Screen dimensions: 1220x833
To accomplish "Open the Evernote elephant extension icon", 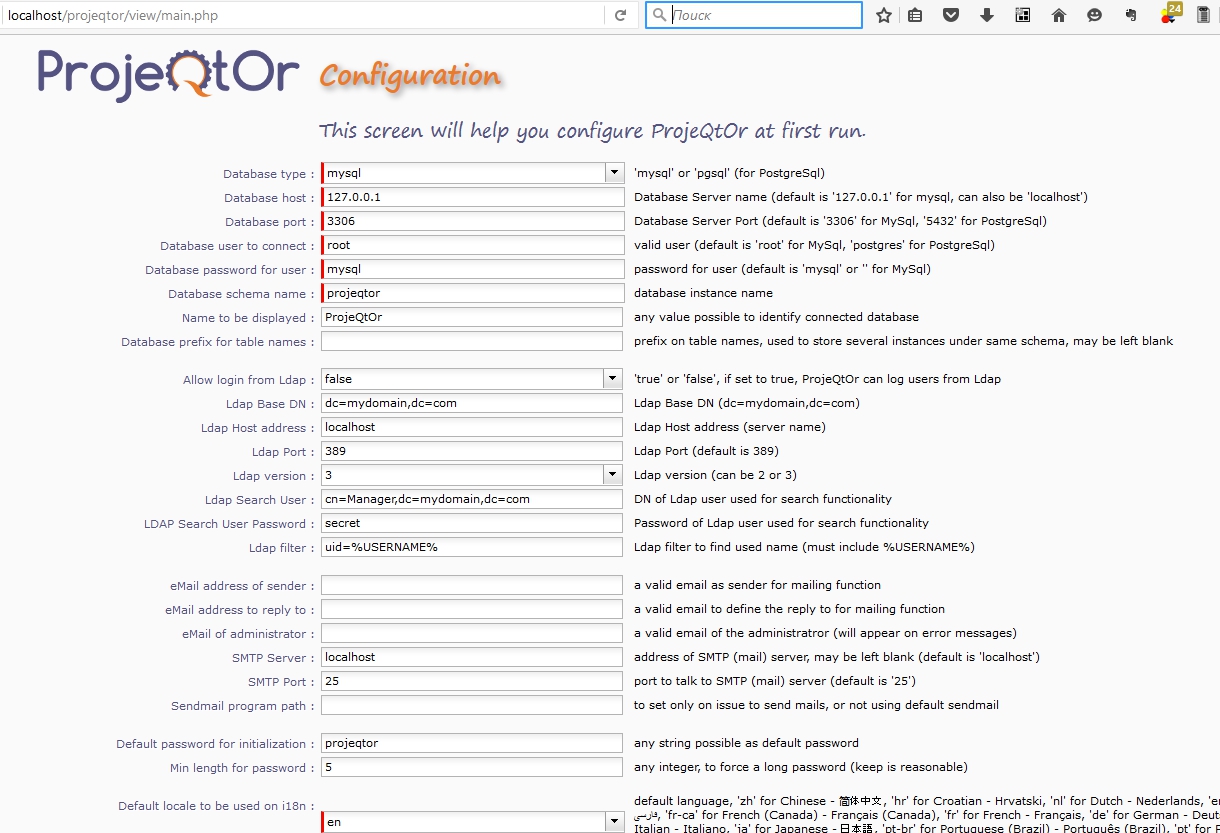I will (1131, 15).
